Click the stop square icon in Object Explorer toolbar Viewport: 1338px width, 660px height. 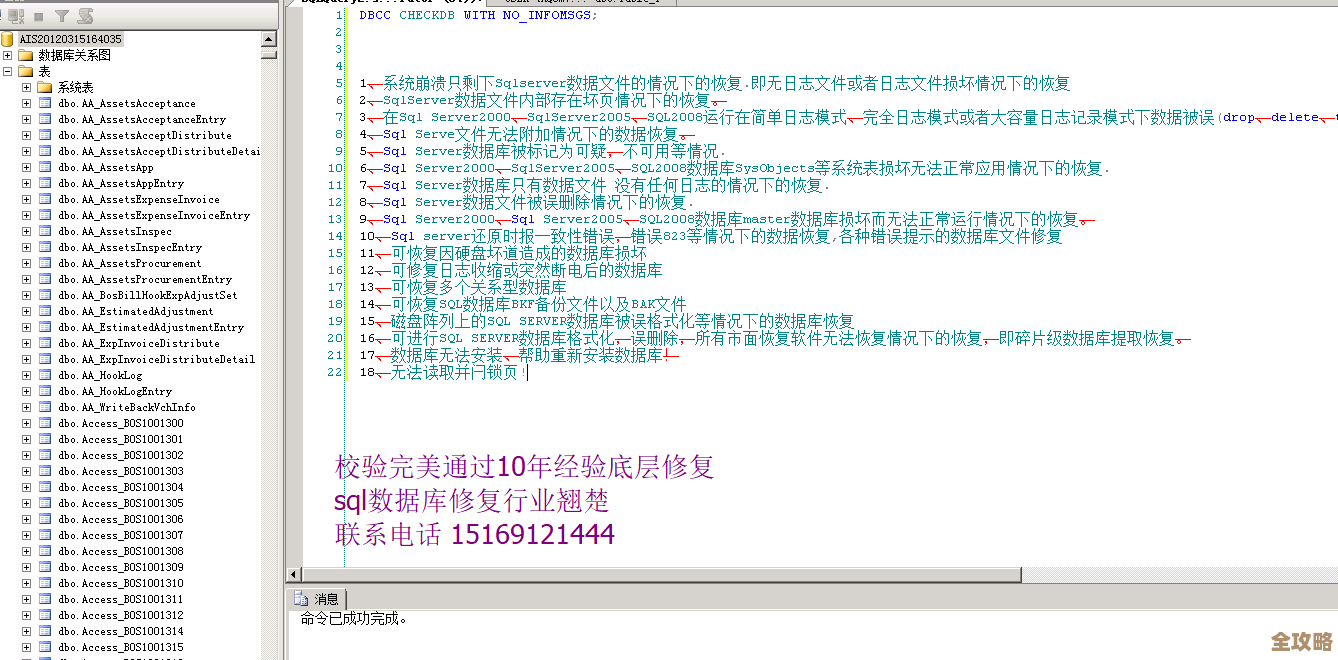(x=39, y=16)
